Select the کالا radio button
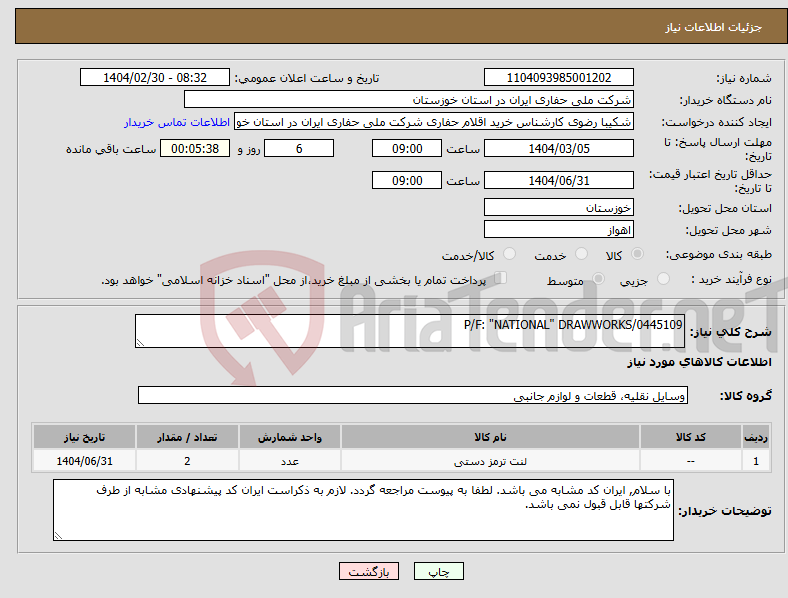 tap(637, 254)
